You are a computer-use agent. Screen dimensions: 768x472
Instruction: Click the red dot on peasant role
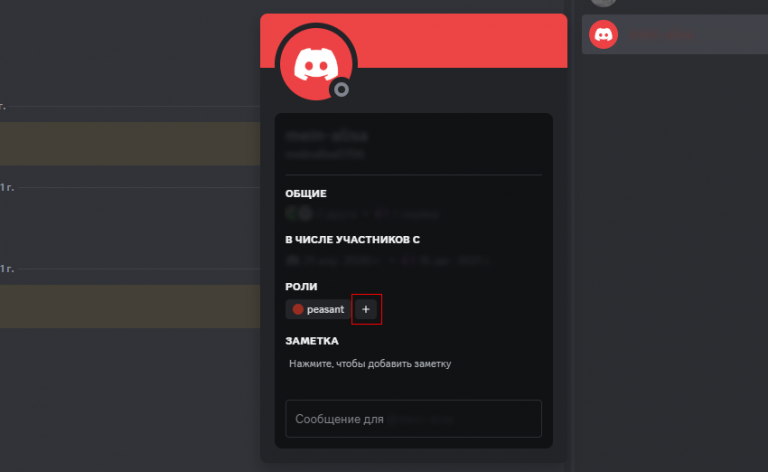click(x=298, y=309)
